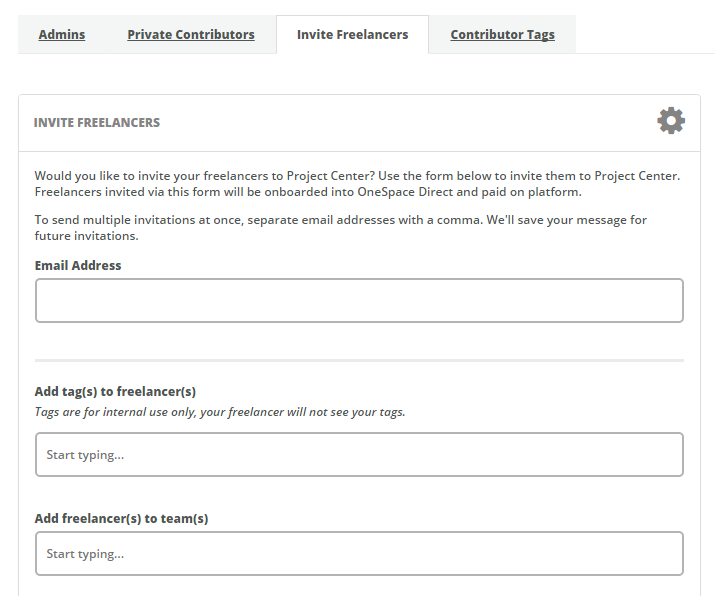The height and width of the screenshot is (596, 715).
Task: Focus the Email Address input field
Action: coord(359,301)
